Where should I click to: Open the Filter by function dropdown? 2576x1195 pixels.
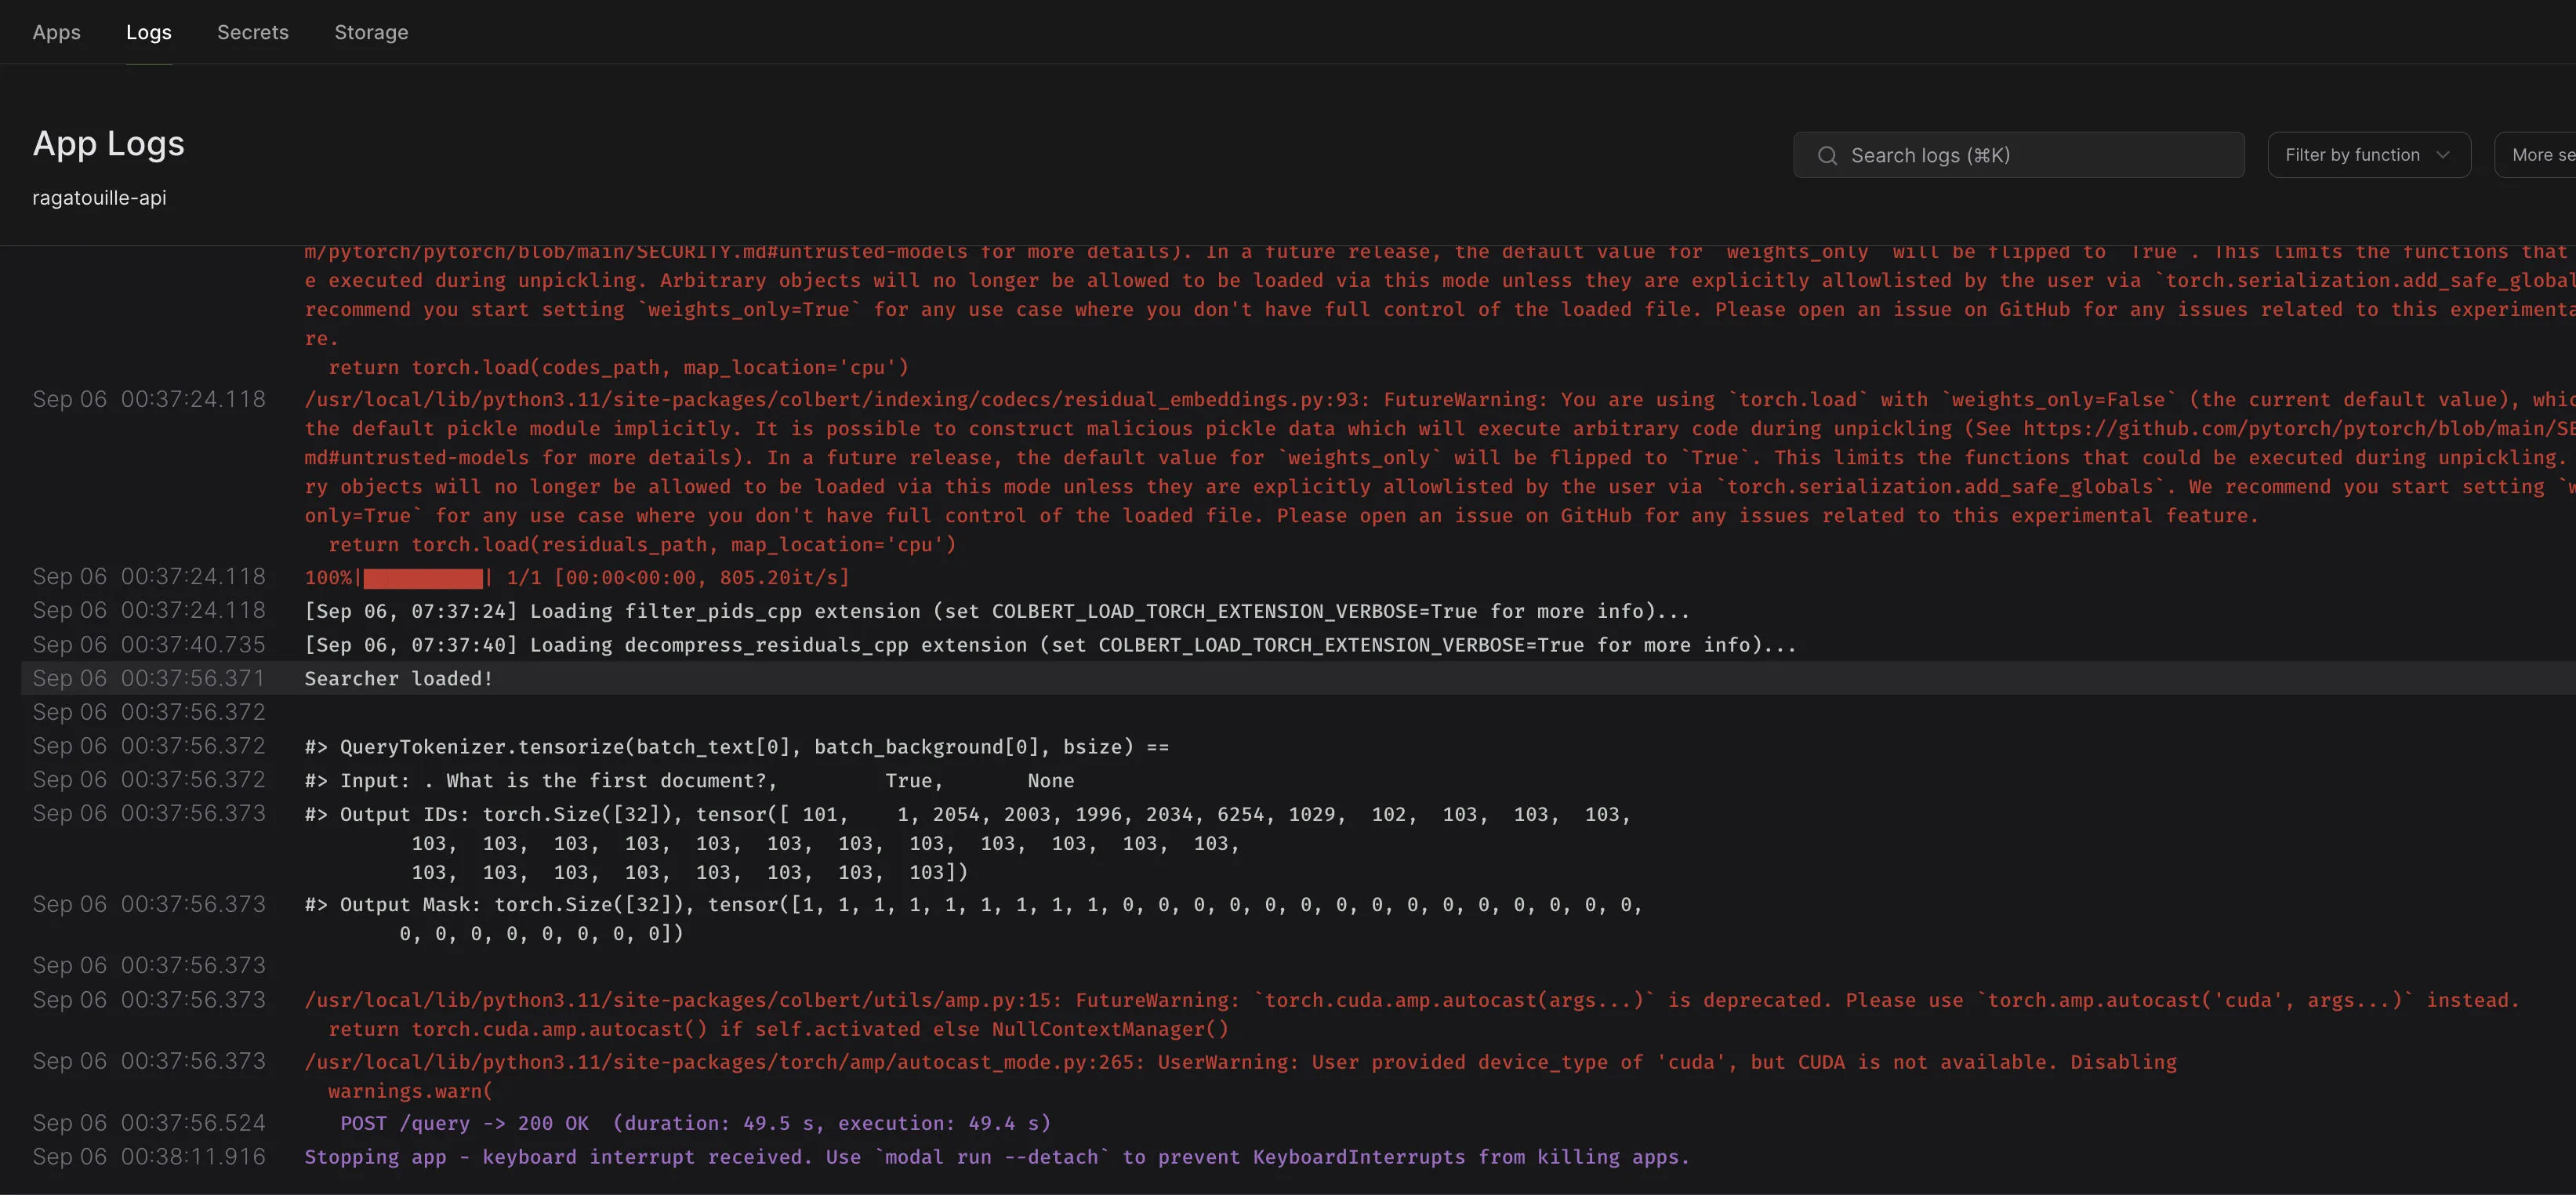[x=2368, y=154]
